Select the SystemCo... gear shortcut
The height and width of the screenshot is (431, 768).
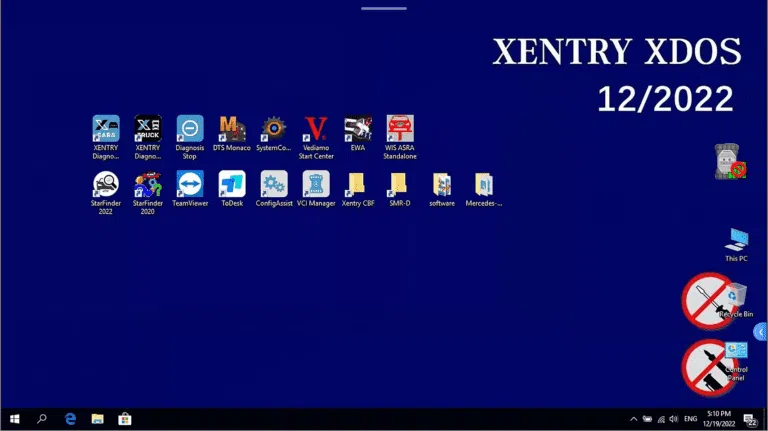[x=274, y=133]
